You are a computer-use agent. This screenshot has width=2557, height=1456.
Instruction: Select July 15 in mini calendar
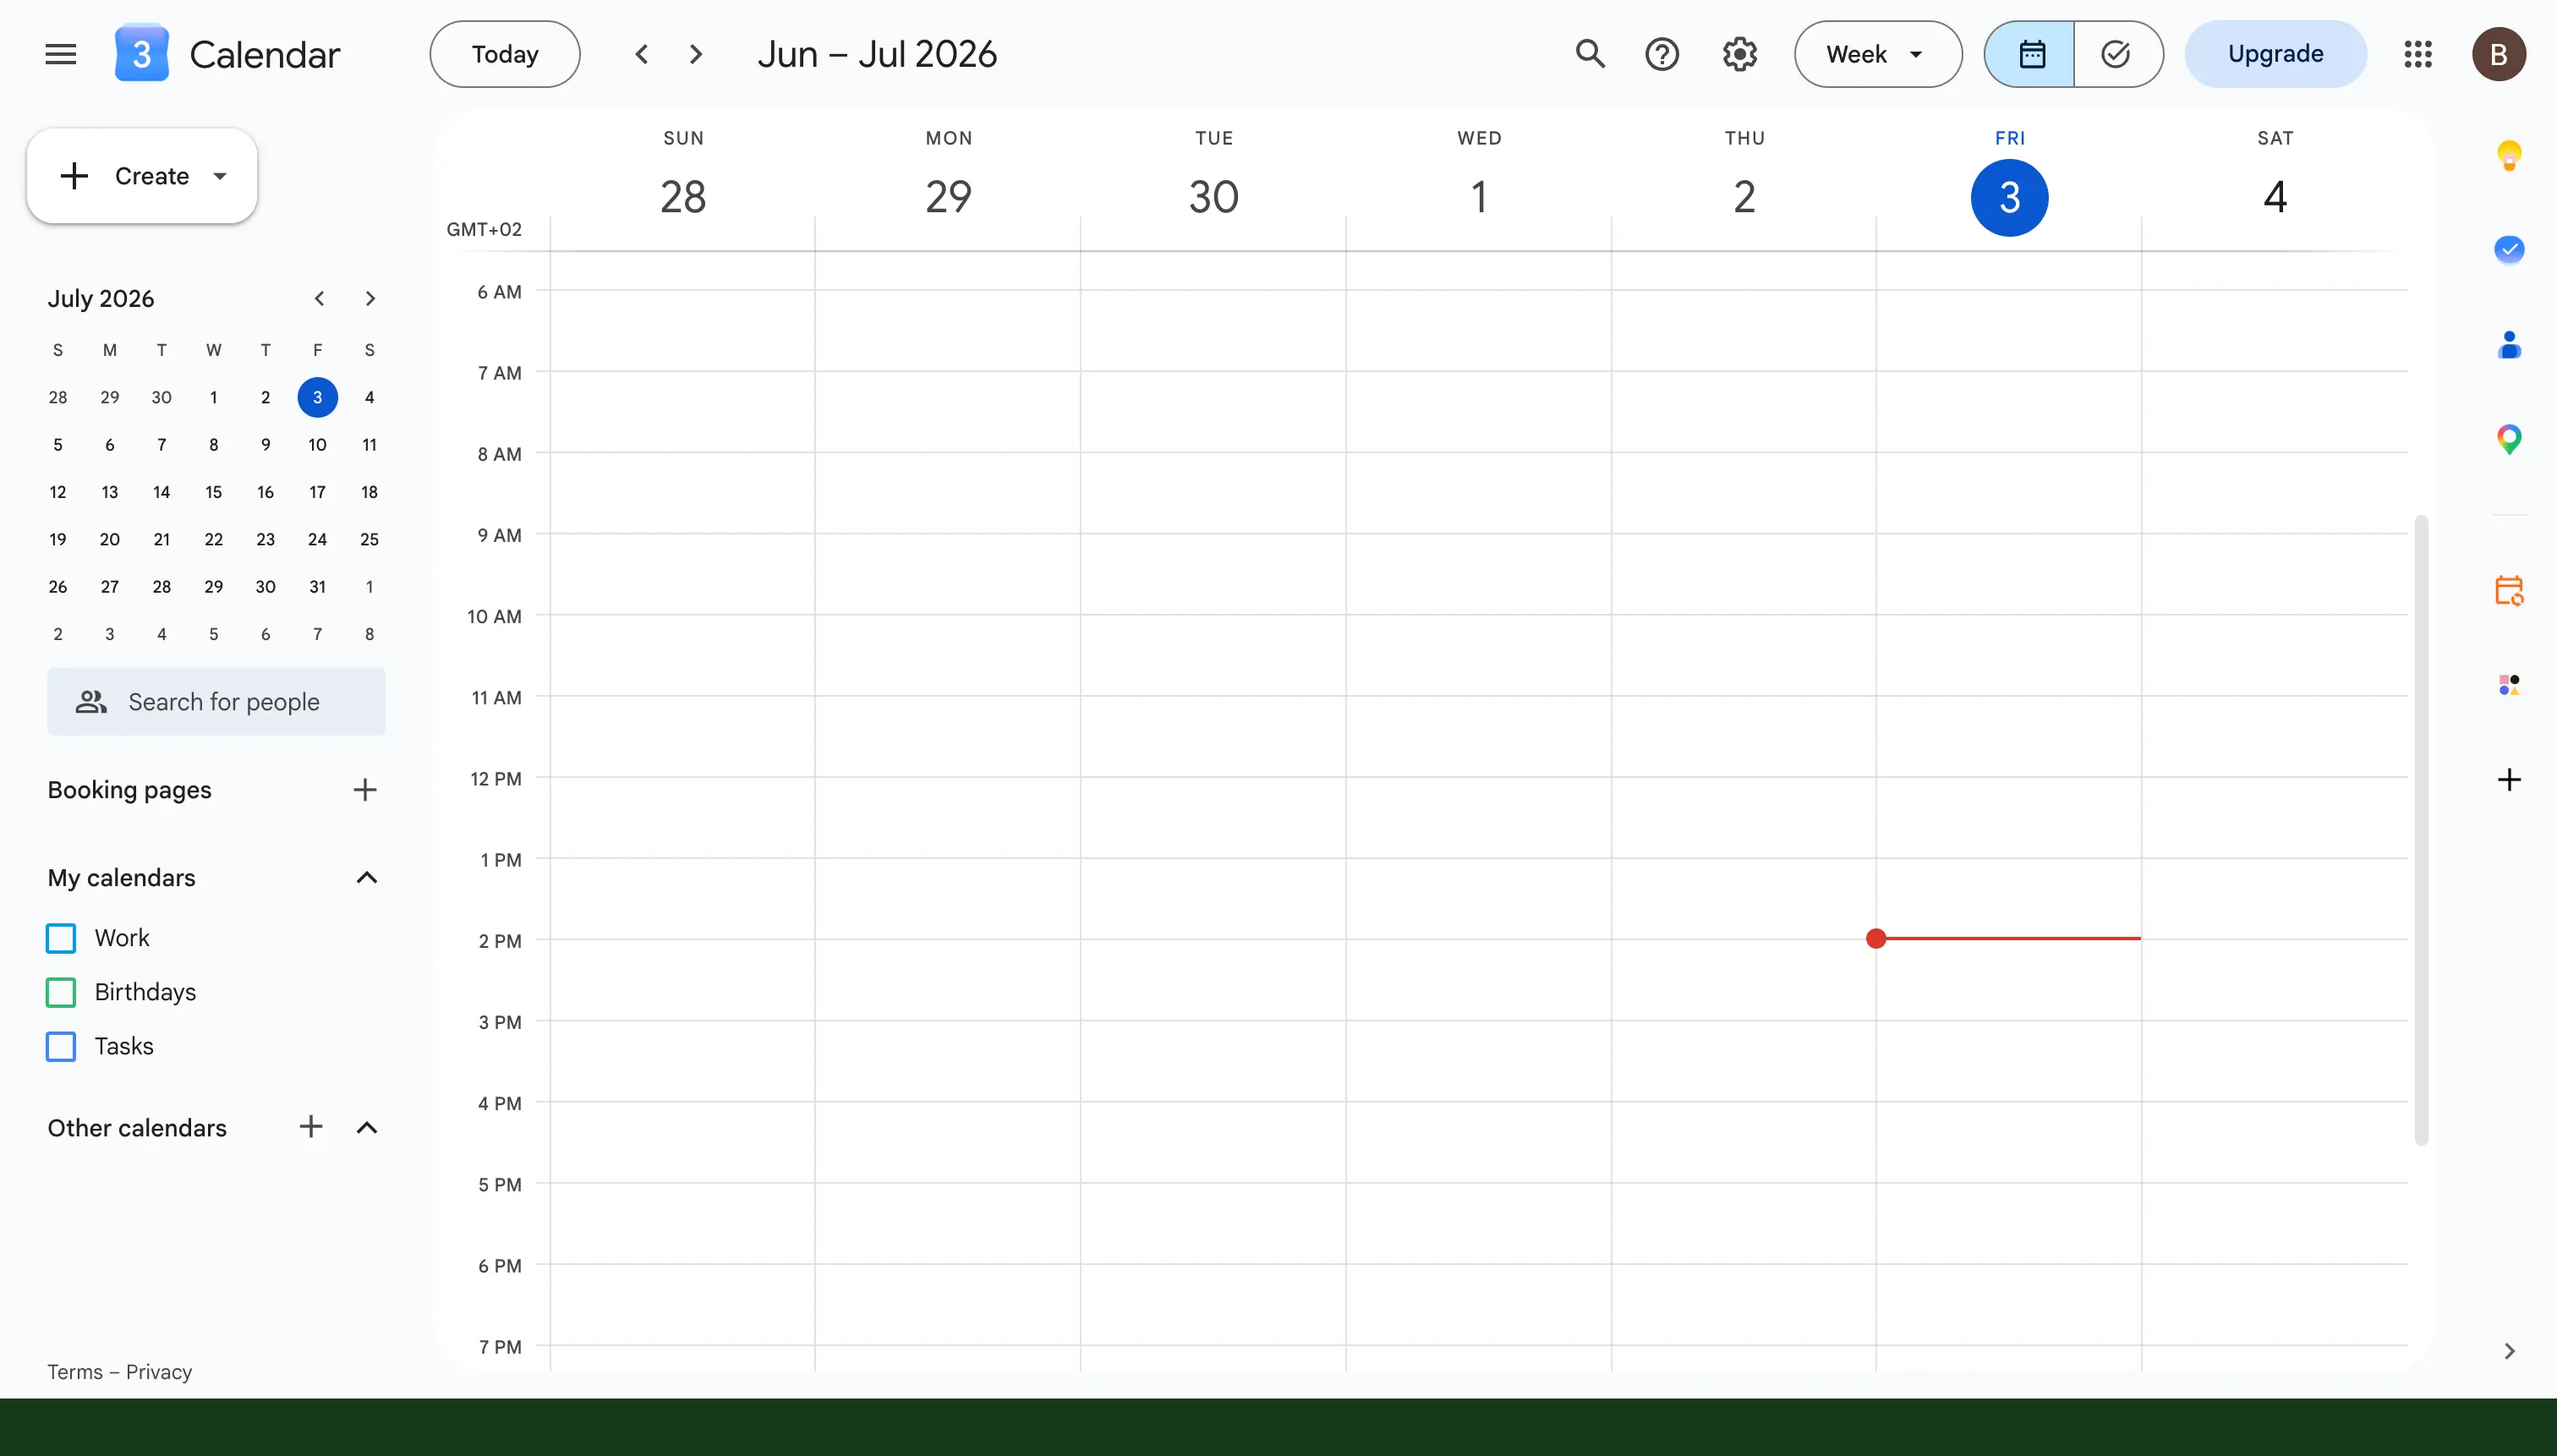(213, 492)
